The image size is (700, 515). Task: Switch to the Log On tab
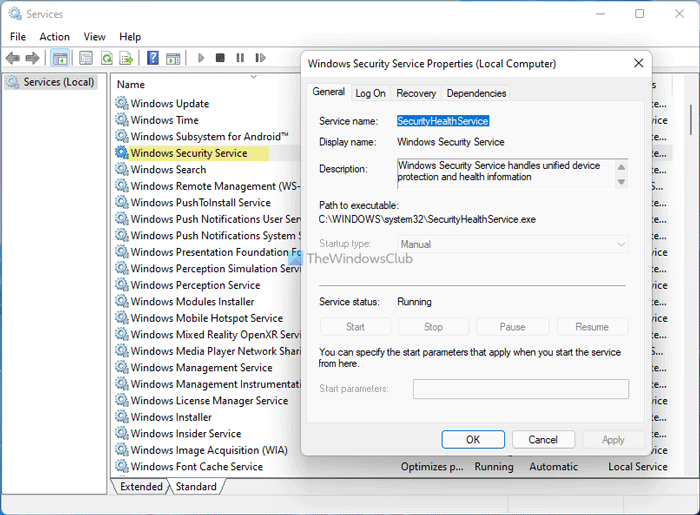pos(370,93)
